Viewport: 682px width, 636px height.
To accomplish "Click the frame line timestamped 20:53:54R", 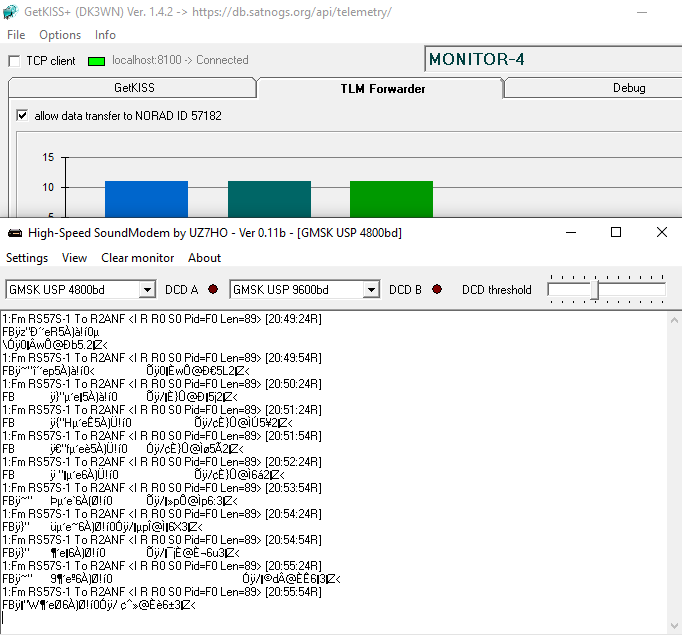I will (162, 488).
